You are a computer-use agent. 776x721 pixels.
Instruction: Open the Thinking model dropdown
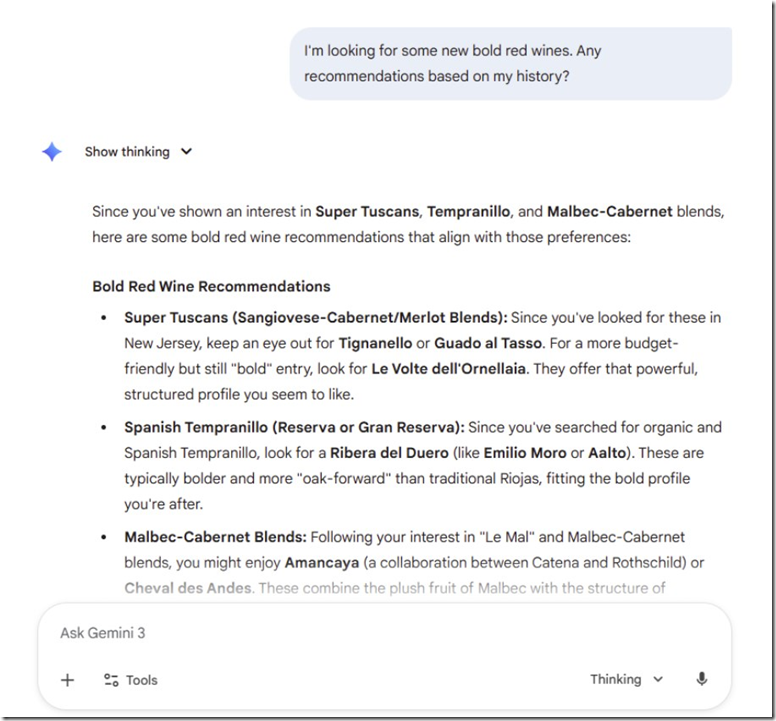626,679
